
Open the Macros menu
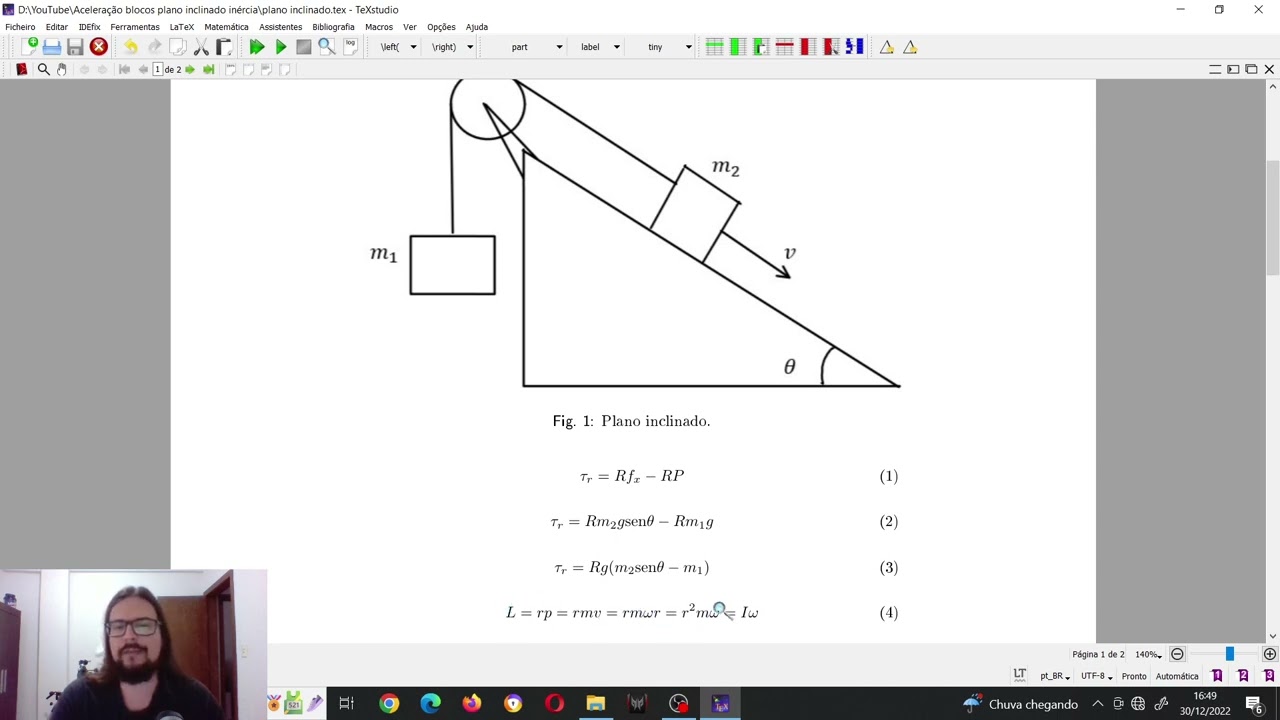[x=379, y=27]
